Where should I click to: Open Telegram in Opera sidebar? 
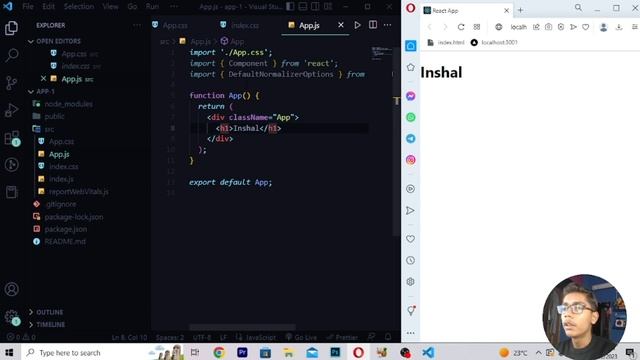(x=411, y=138)
